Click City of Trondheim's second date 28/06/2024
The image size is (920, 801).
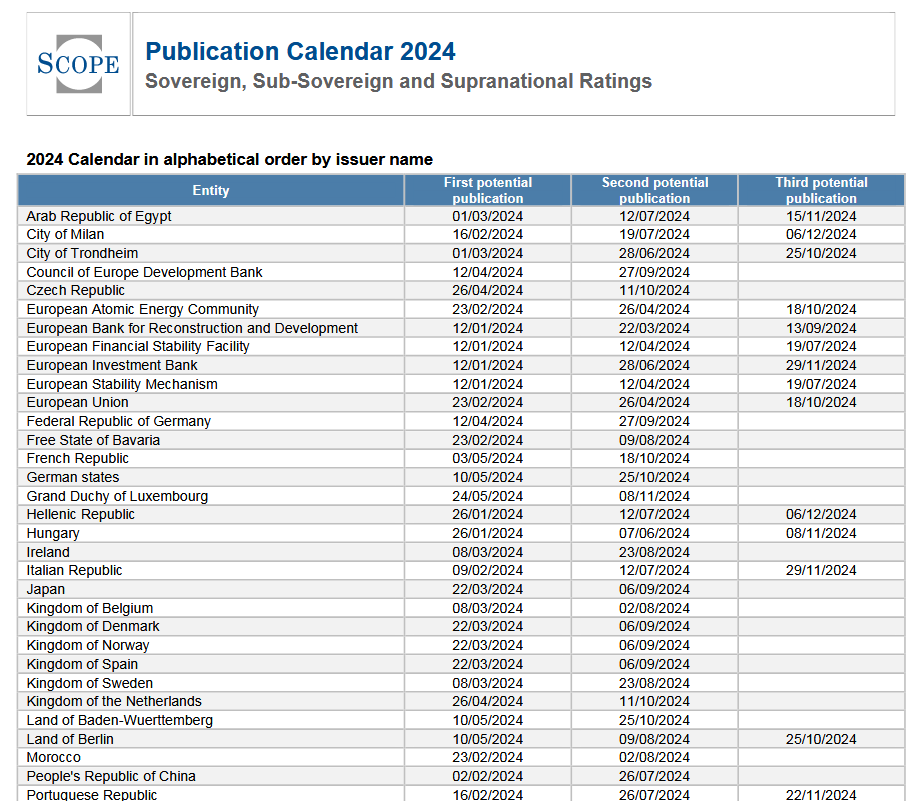click(654, 253)
